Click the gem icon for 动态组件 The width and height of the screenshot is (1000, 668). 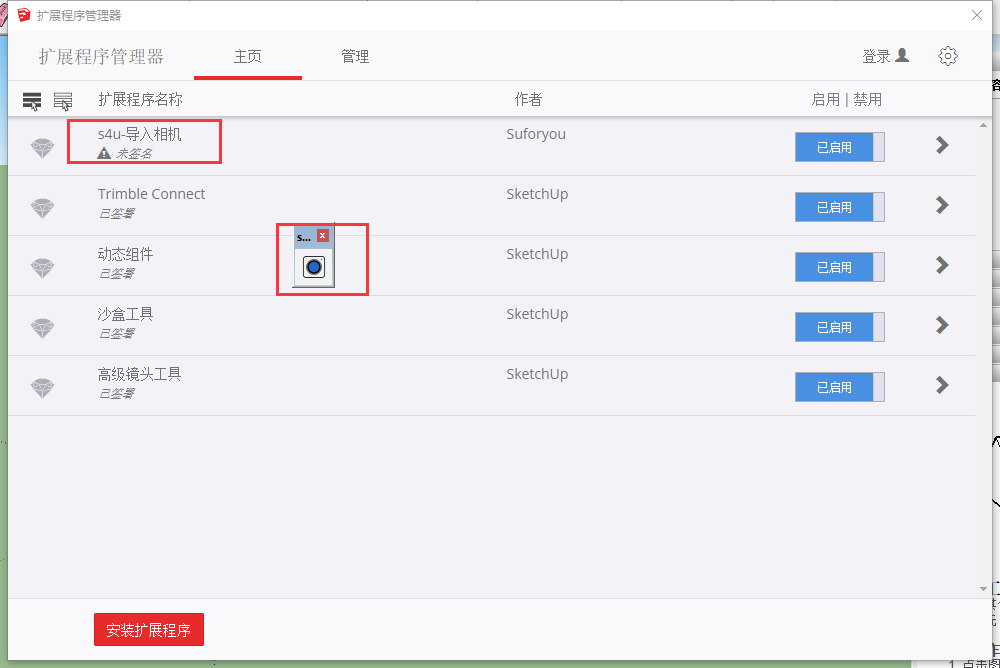coord(43,268)
